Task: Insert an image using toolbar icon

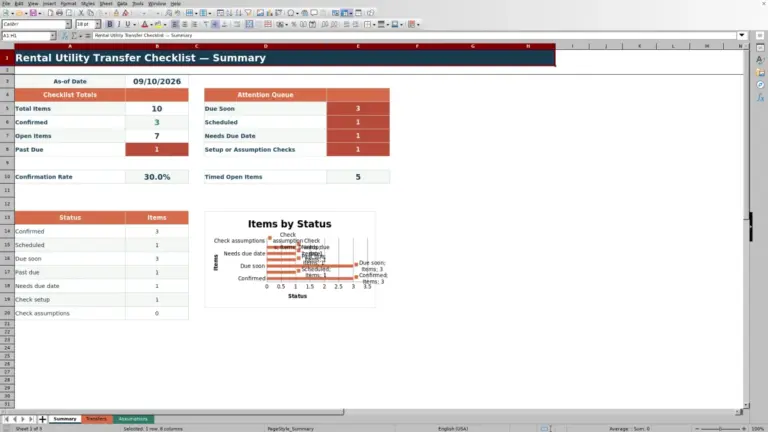Action: point(260,13)
